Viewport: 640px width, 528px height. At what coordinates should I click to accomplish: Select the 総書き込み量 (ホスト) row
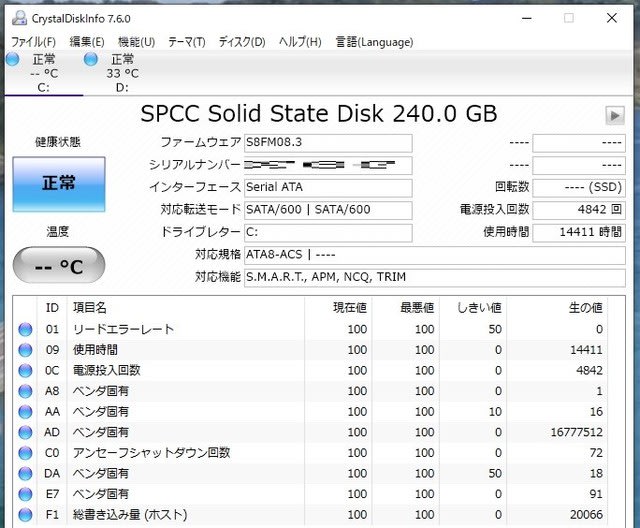[312, 515]
